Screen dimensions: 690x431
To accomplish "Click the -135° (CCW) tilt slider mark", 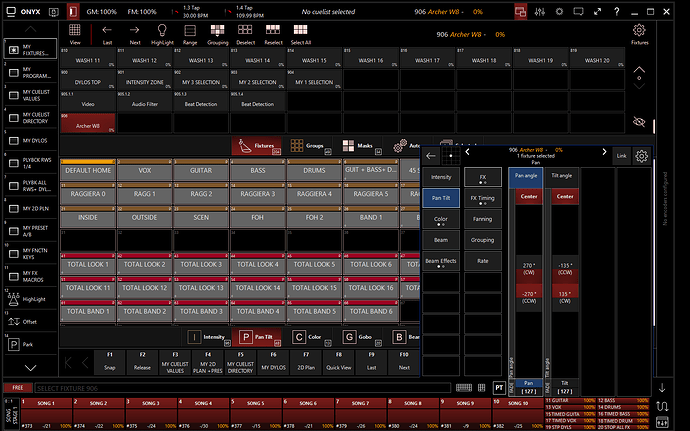I will [565, 269].
